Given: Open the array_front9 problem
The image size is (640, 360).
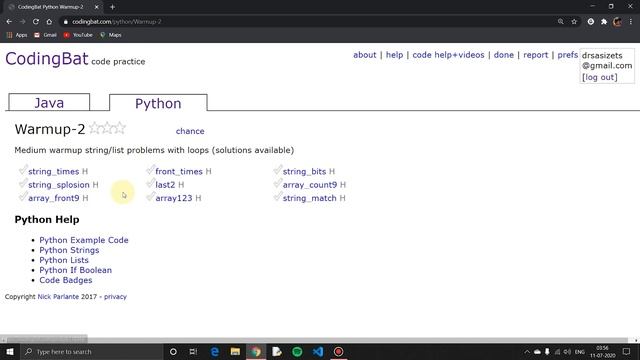Looking at the screenshot, I should click(x=54, y=198).
